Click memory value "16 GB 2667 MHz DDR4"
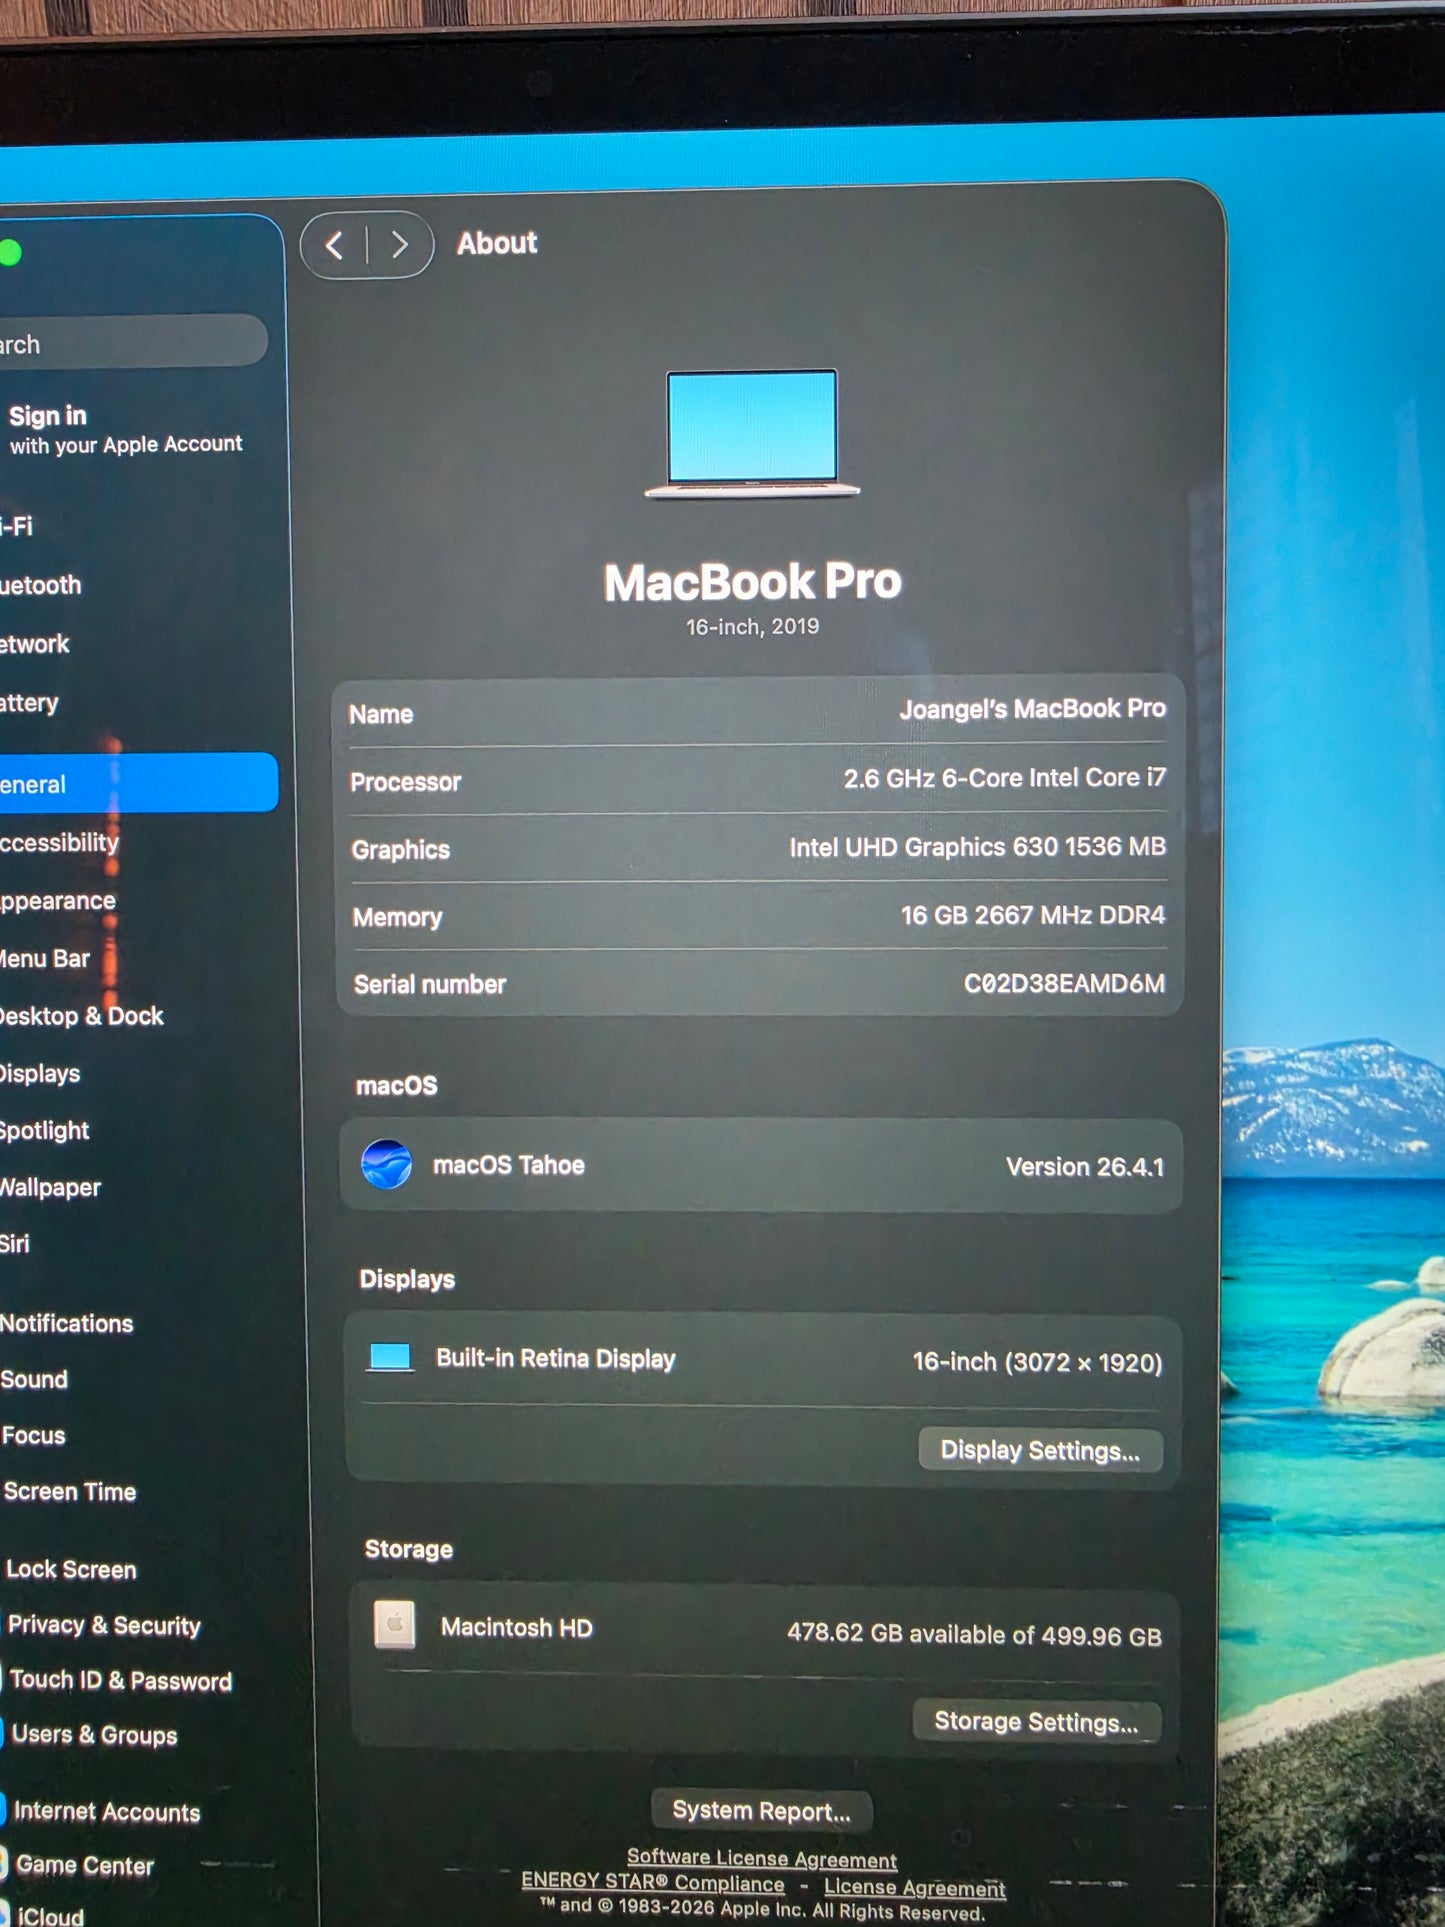1445x1927 pixels. pyautogui.click(x=1032, y=915)
